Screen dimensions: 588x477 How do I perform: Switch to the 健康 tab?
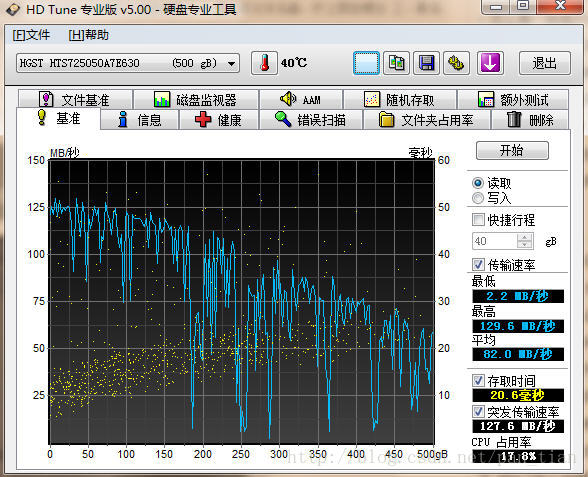[219, 120]
